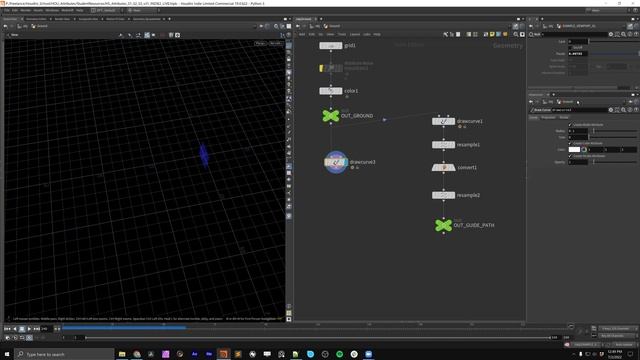
Task: Select the color1 node
Action: click(331, 91)
